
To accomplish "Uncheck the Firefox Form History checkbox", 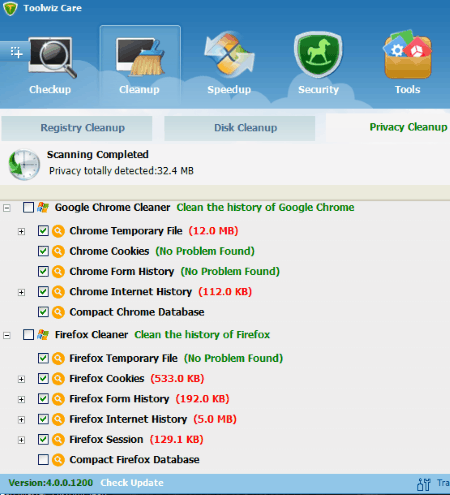I will pos(43,399).
